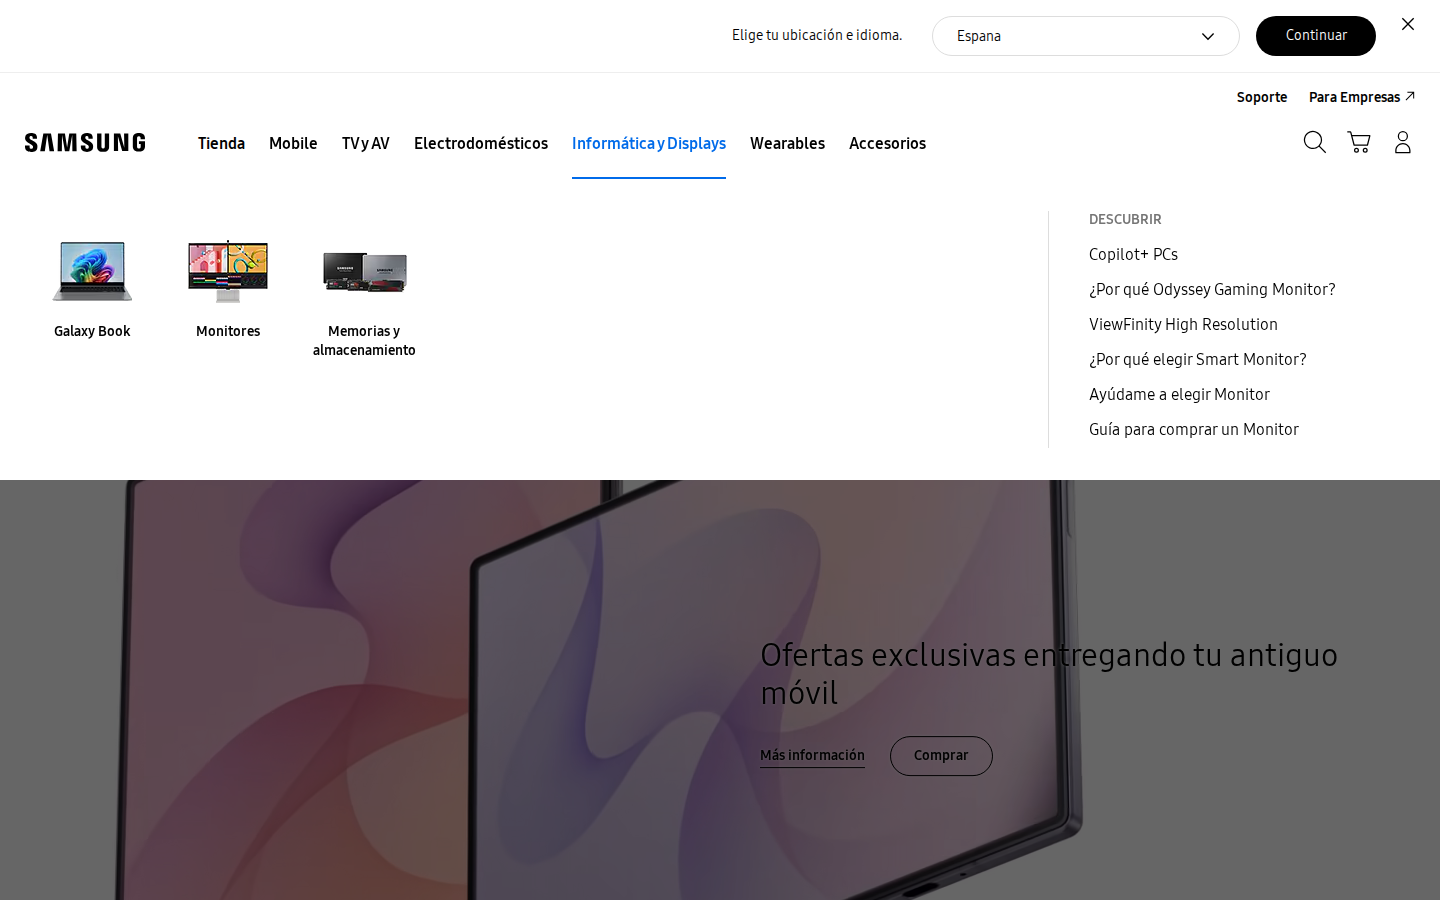Open the TV y AV menu
This screenshot has height=900, width=1440.
(366, 144)
